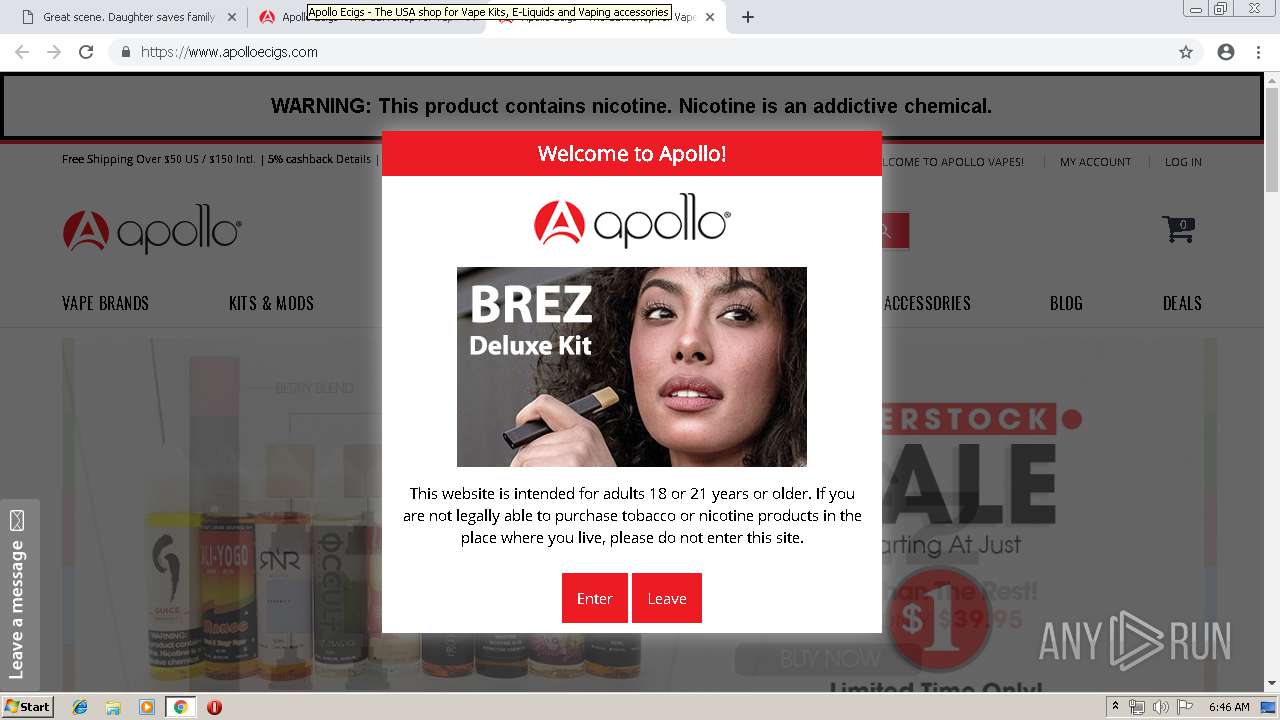Open the Leave a message chat widget
1280x720 pixels.
(19, 595)
